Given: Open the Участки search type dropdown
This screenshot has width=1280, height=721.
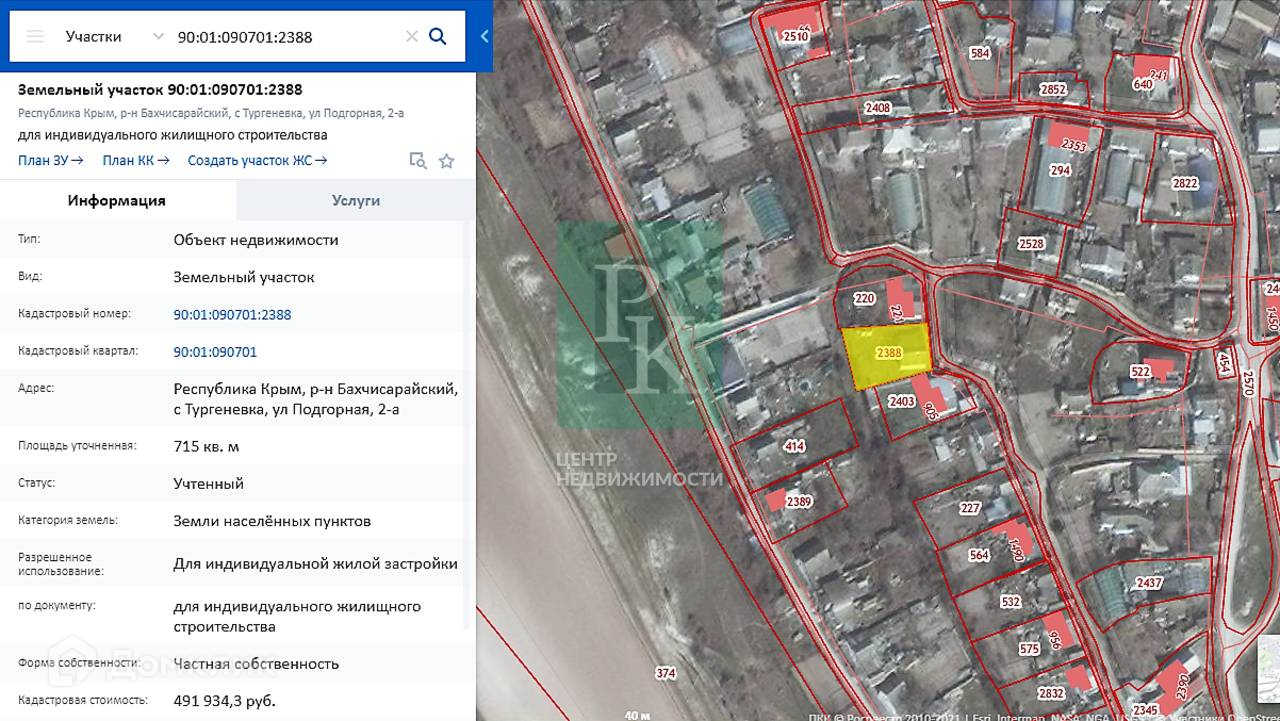Looking at the screenshot, I should (x=113, y=37).
